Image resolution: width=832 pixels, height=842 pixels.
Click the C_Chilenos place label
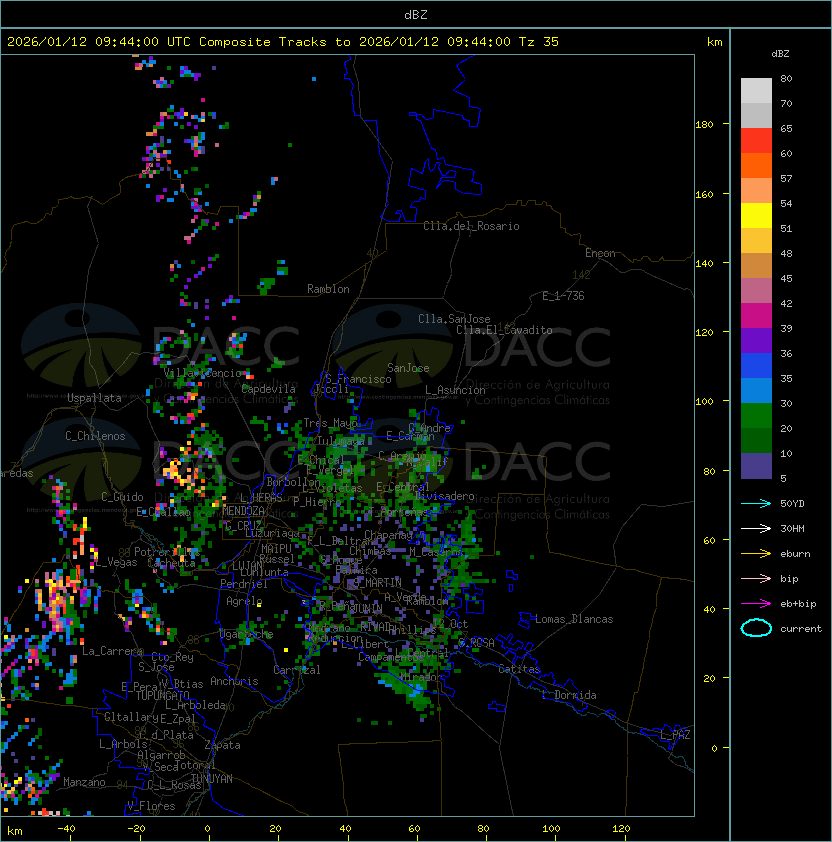click(x=95, y=436)
